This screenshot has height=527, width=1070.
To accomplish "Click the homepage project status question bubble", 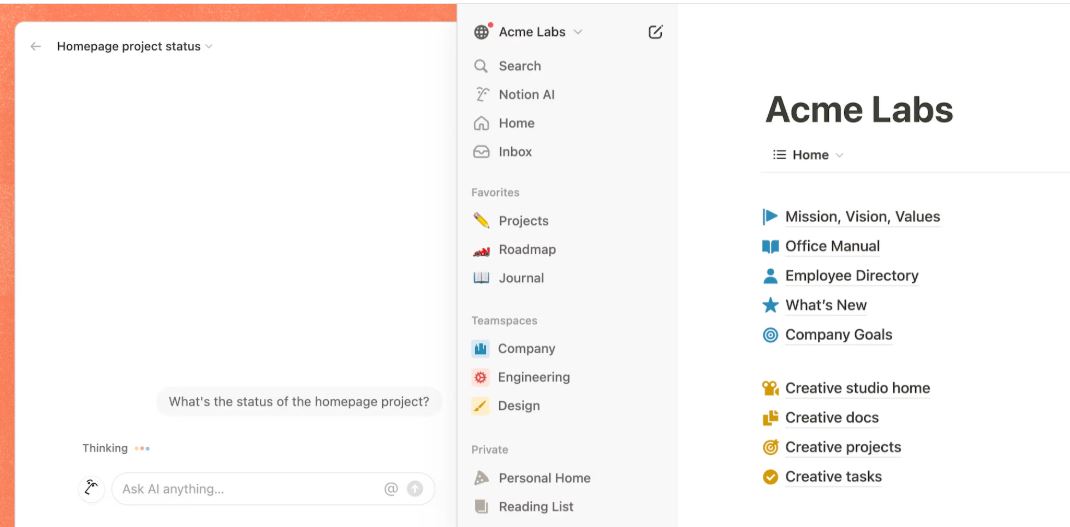I will pos(299,402).
